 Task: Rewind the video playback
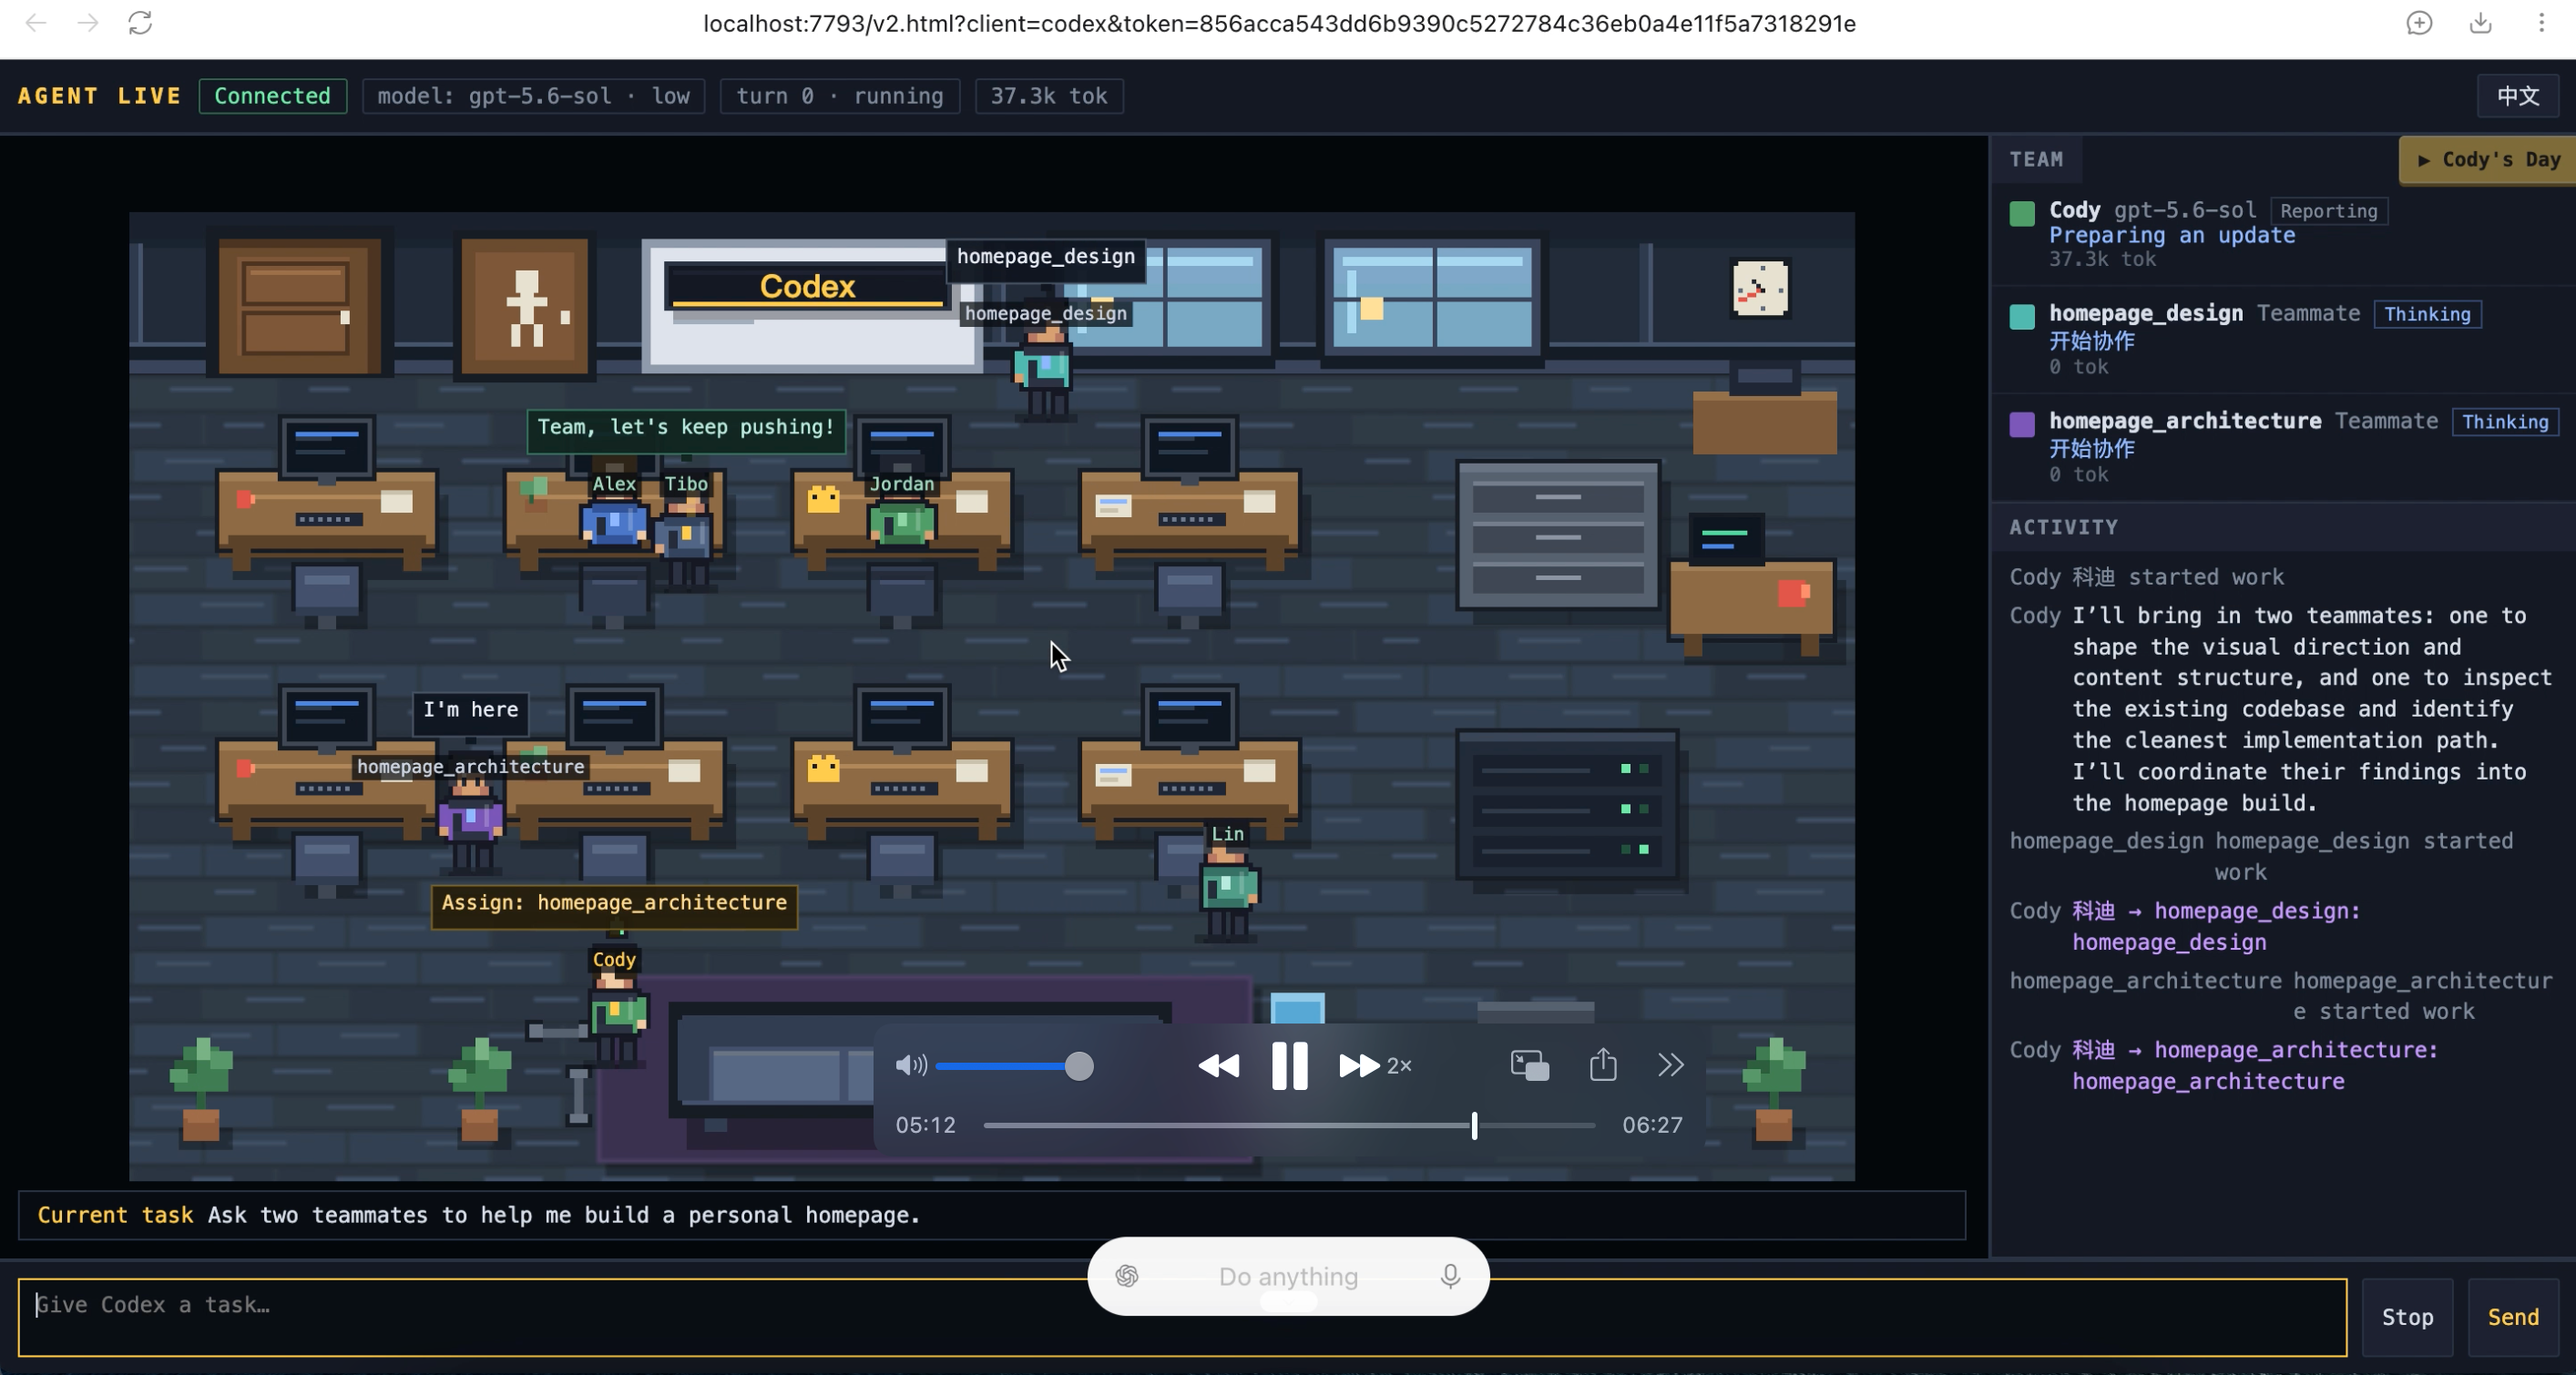coord(1218,1066)
